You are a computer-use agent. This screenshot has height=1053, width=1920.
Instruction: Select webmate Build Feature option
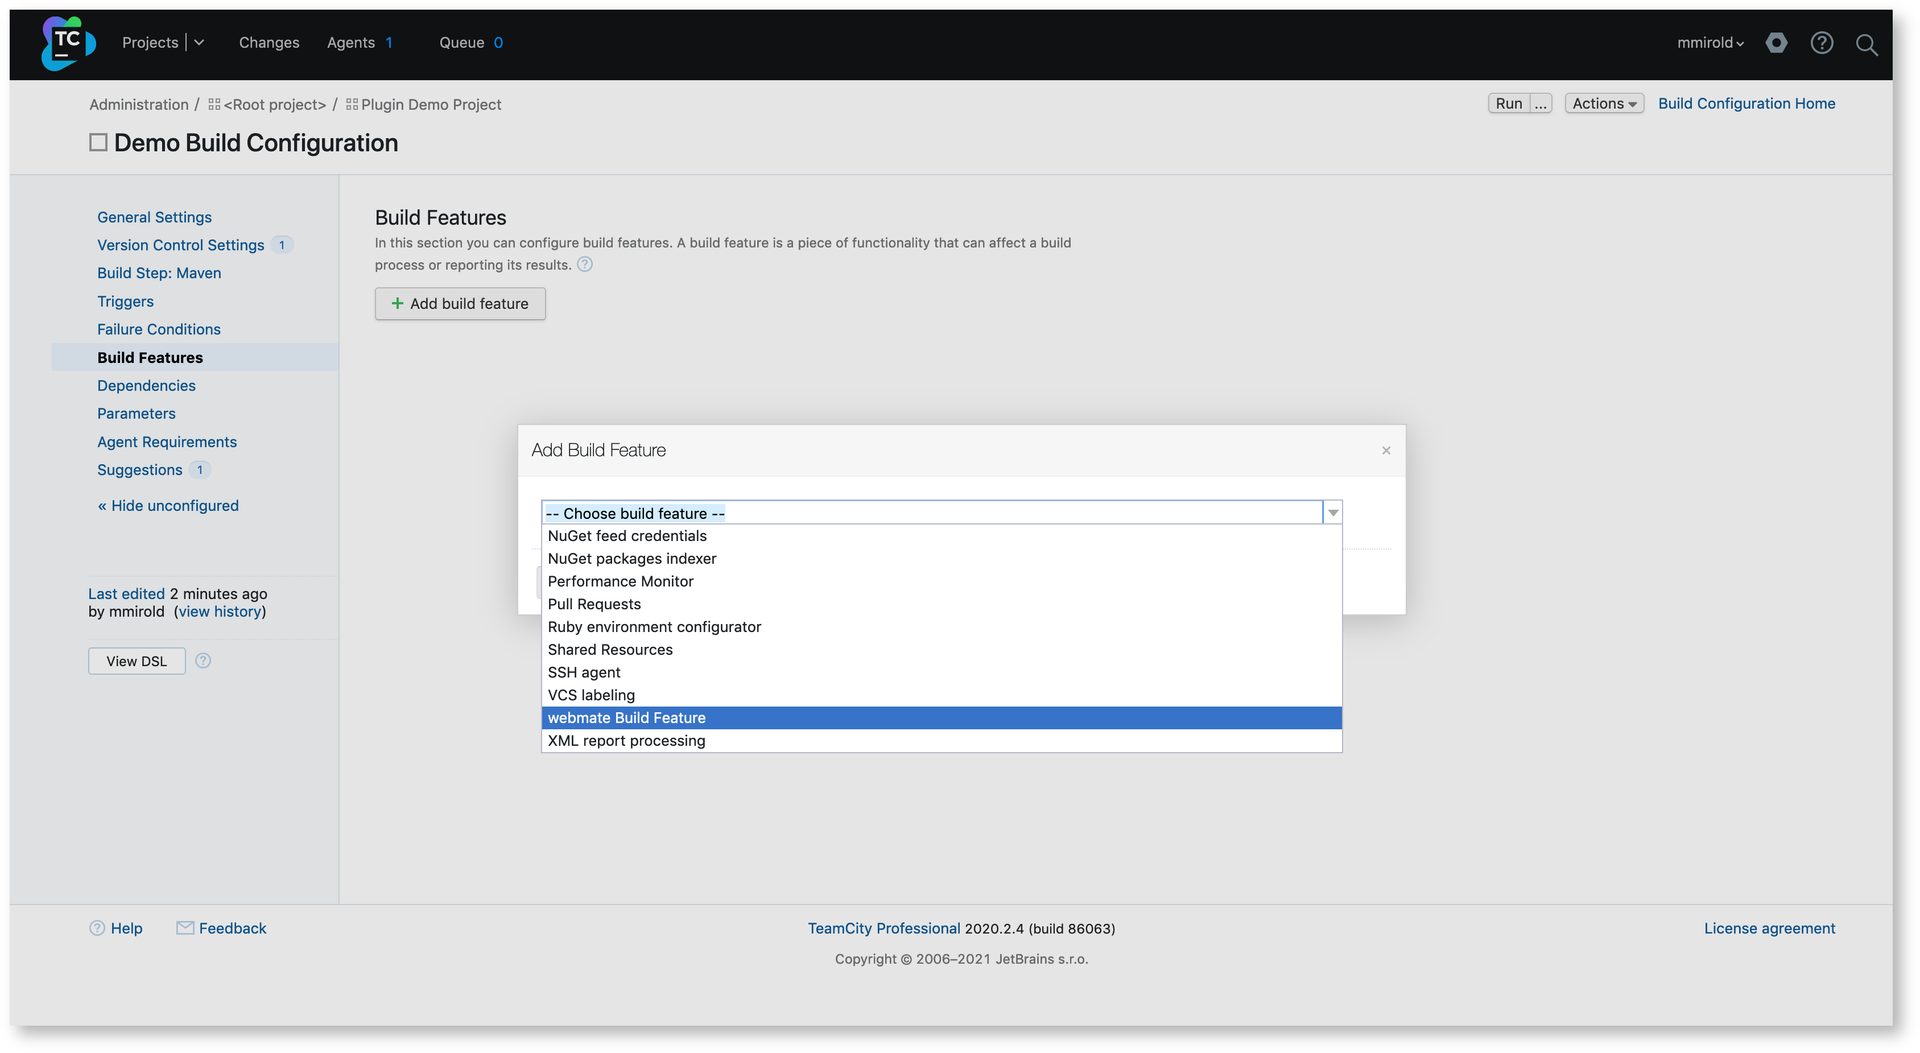click(942, 718)
